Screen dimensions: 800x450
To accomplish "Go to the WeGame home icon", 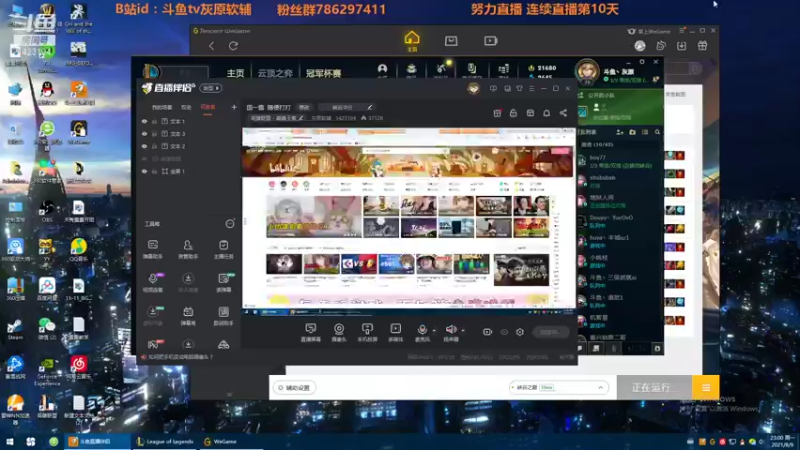I will coord(412,41).
